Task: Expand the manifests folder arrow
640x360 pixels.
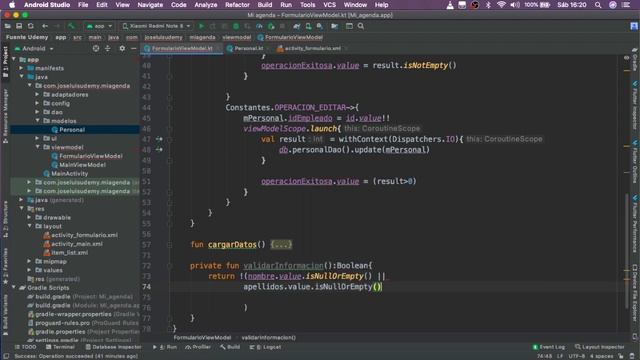Action: click(x=22, y=68)
